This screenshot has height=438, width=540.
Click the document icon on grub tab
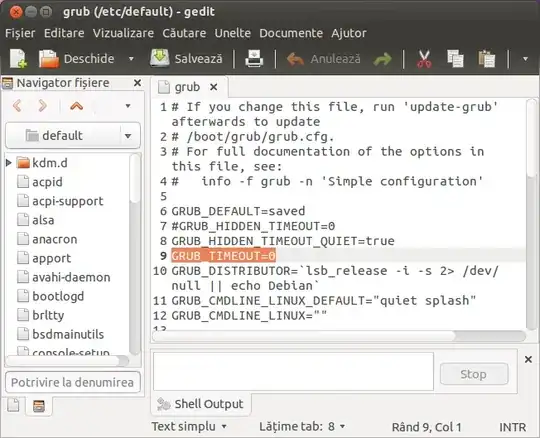pyautogui.click(x=164, y=87)
